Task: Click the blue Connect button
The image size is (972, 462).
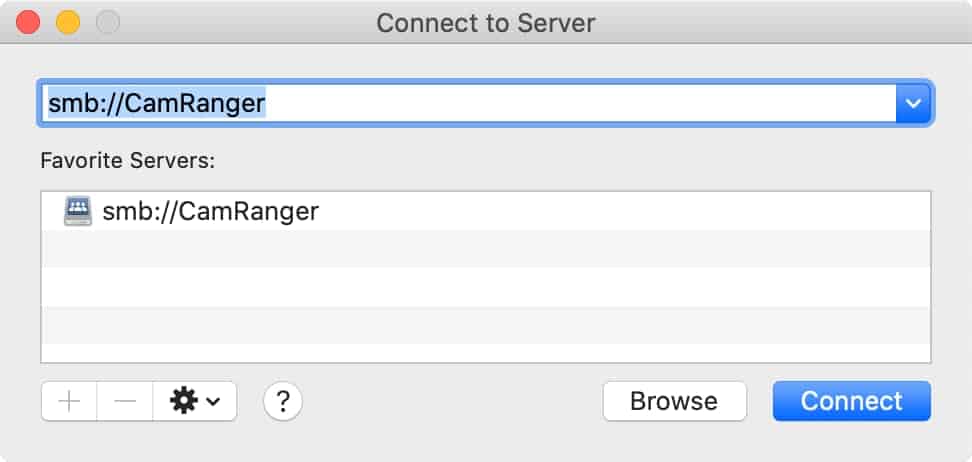Action: pos(852,401)
